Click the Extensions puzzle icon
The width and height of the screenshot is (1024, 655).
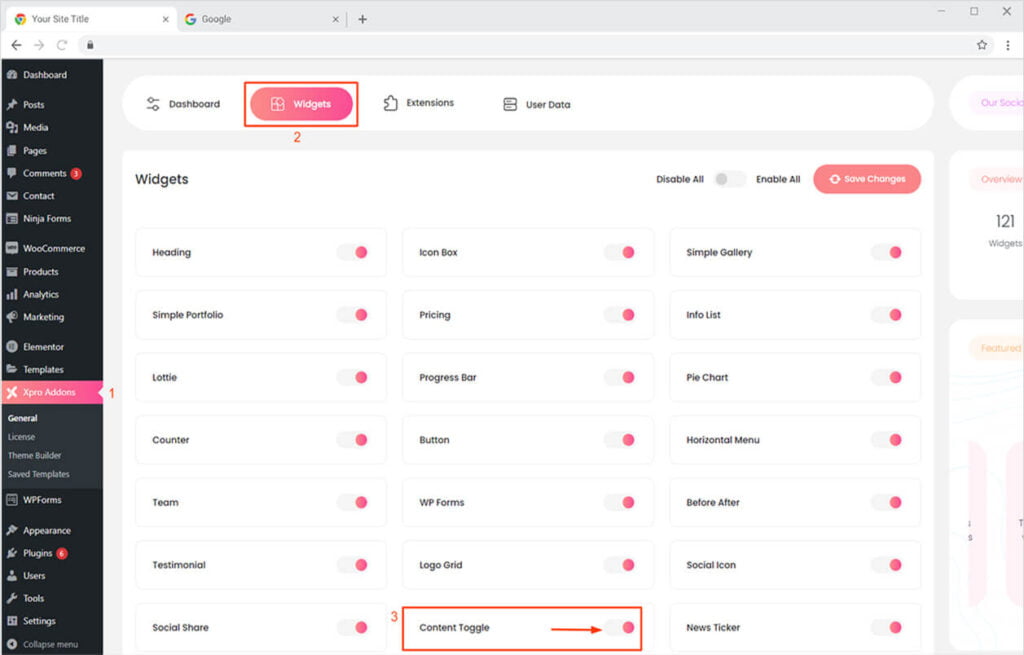[392, 103]
